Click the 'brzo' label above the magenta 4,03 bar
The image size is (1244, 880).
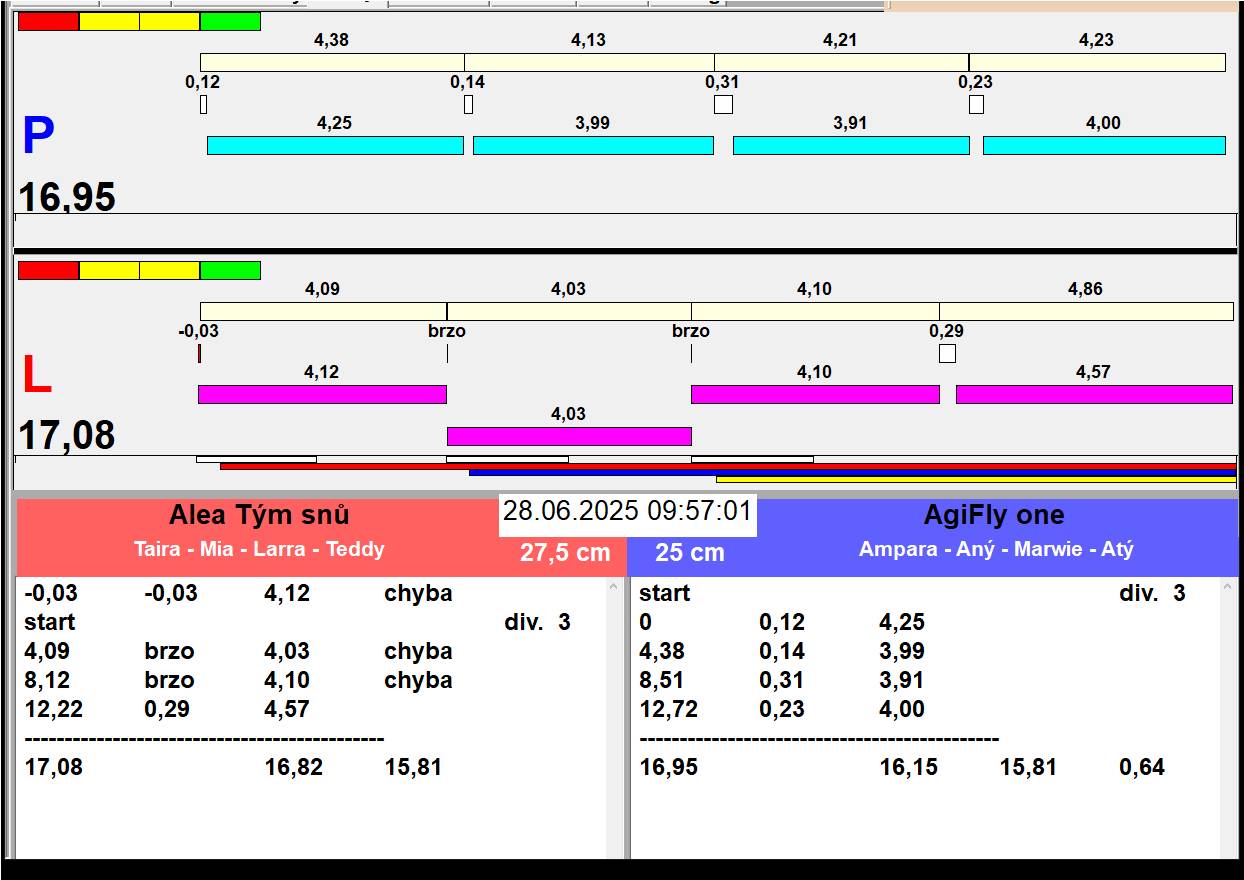tap(447, 331)
